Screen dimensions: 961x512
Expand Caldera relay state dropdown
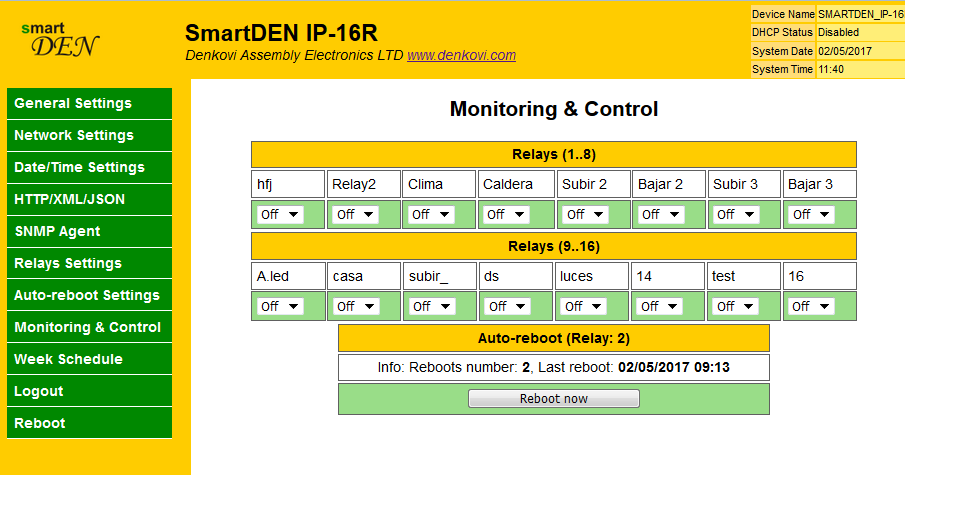[506, 215]
